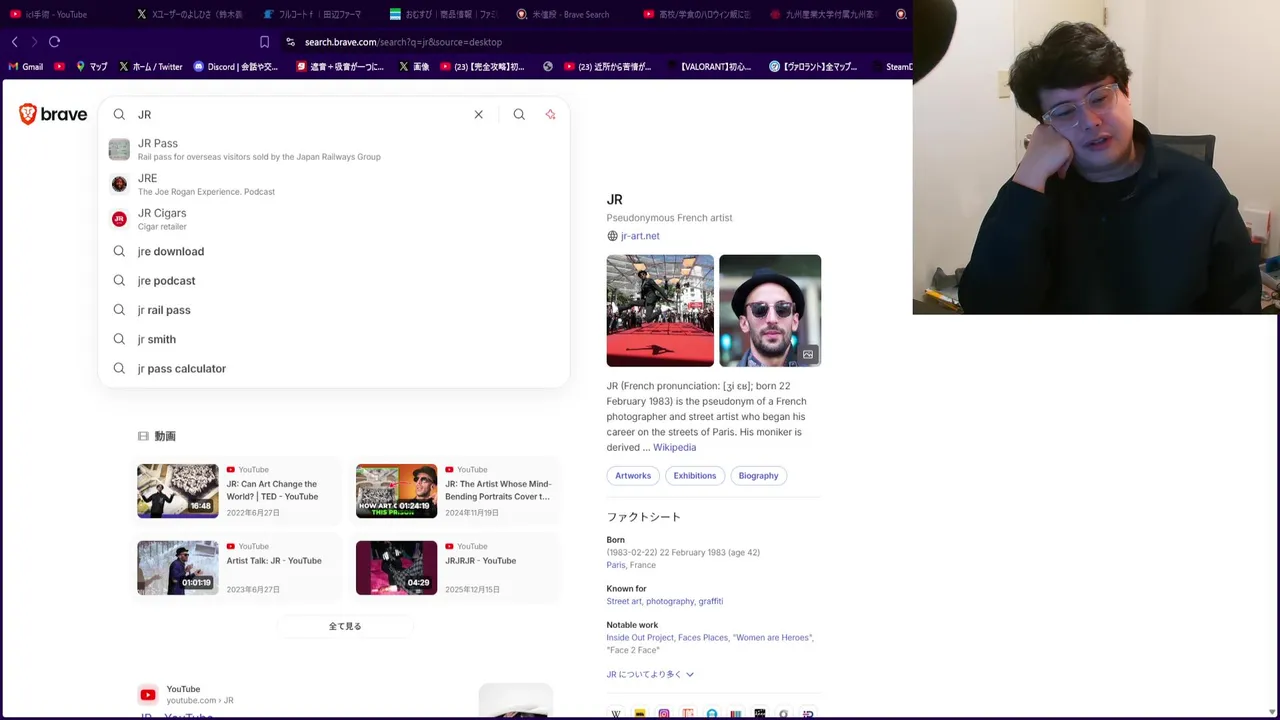Open the Discord bookmark
The width and height of the screenshot is (1280, 720).
236,67
